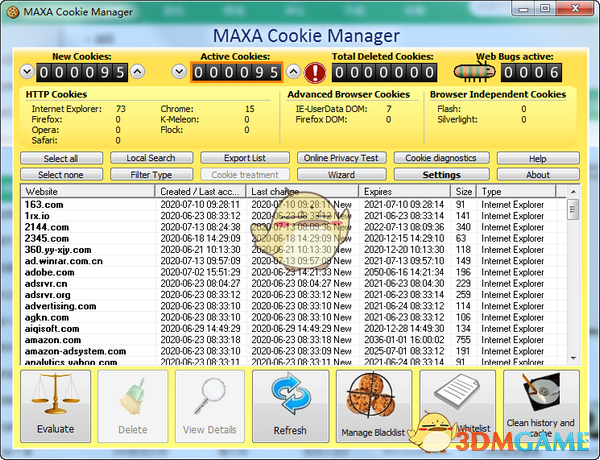Sort by Size column header
Viewport: 600px width, 460px height.
pyautogui.click(x=464, y=191)
